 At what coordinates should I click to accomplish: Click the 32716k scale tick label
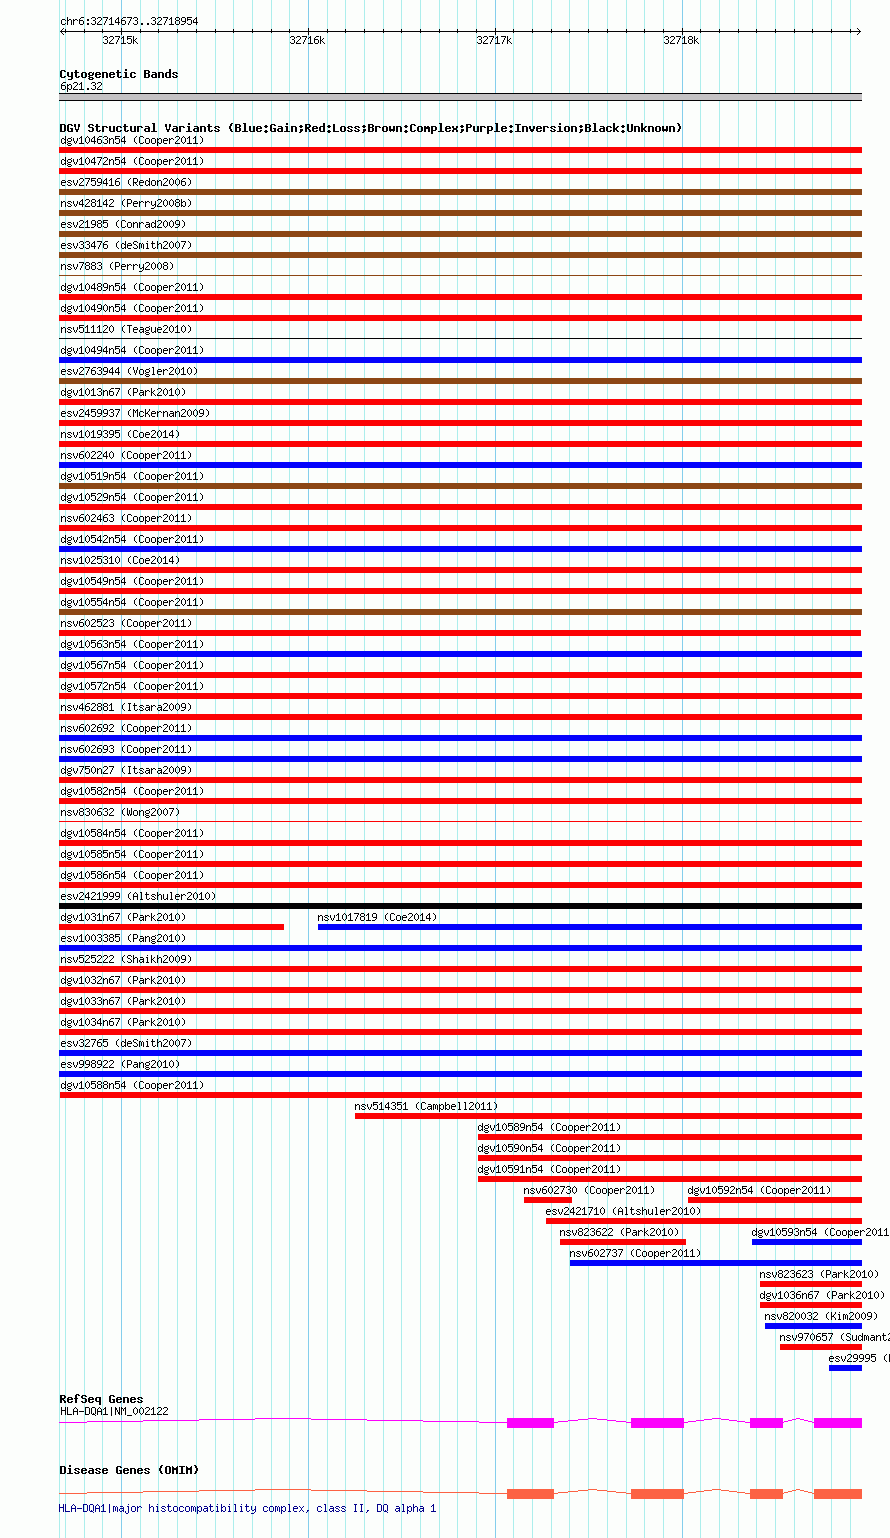pos(307,40)
